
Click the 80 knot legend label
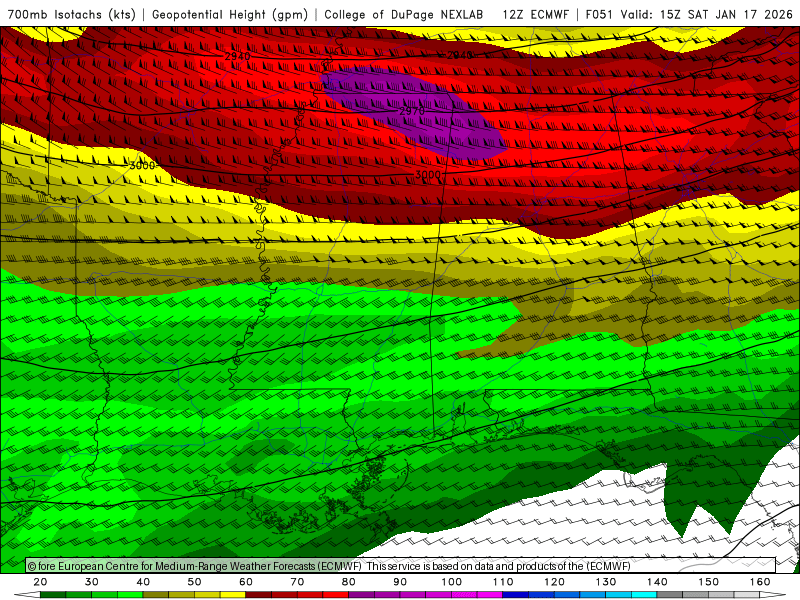[x=348, y=582]
